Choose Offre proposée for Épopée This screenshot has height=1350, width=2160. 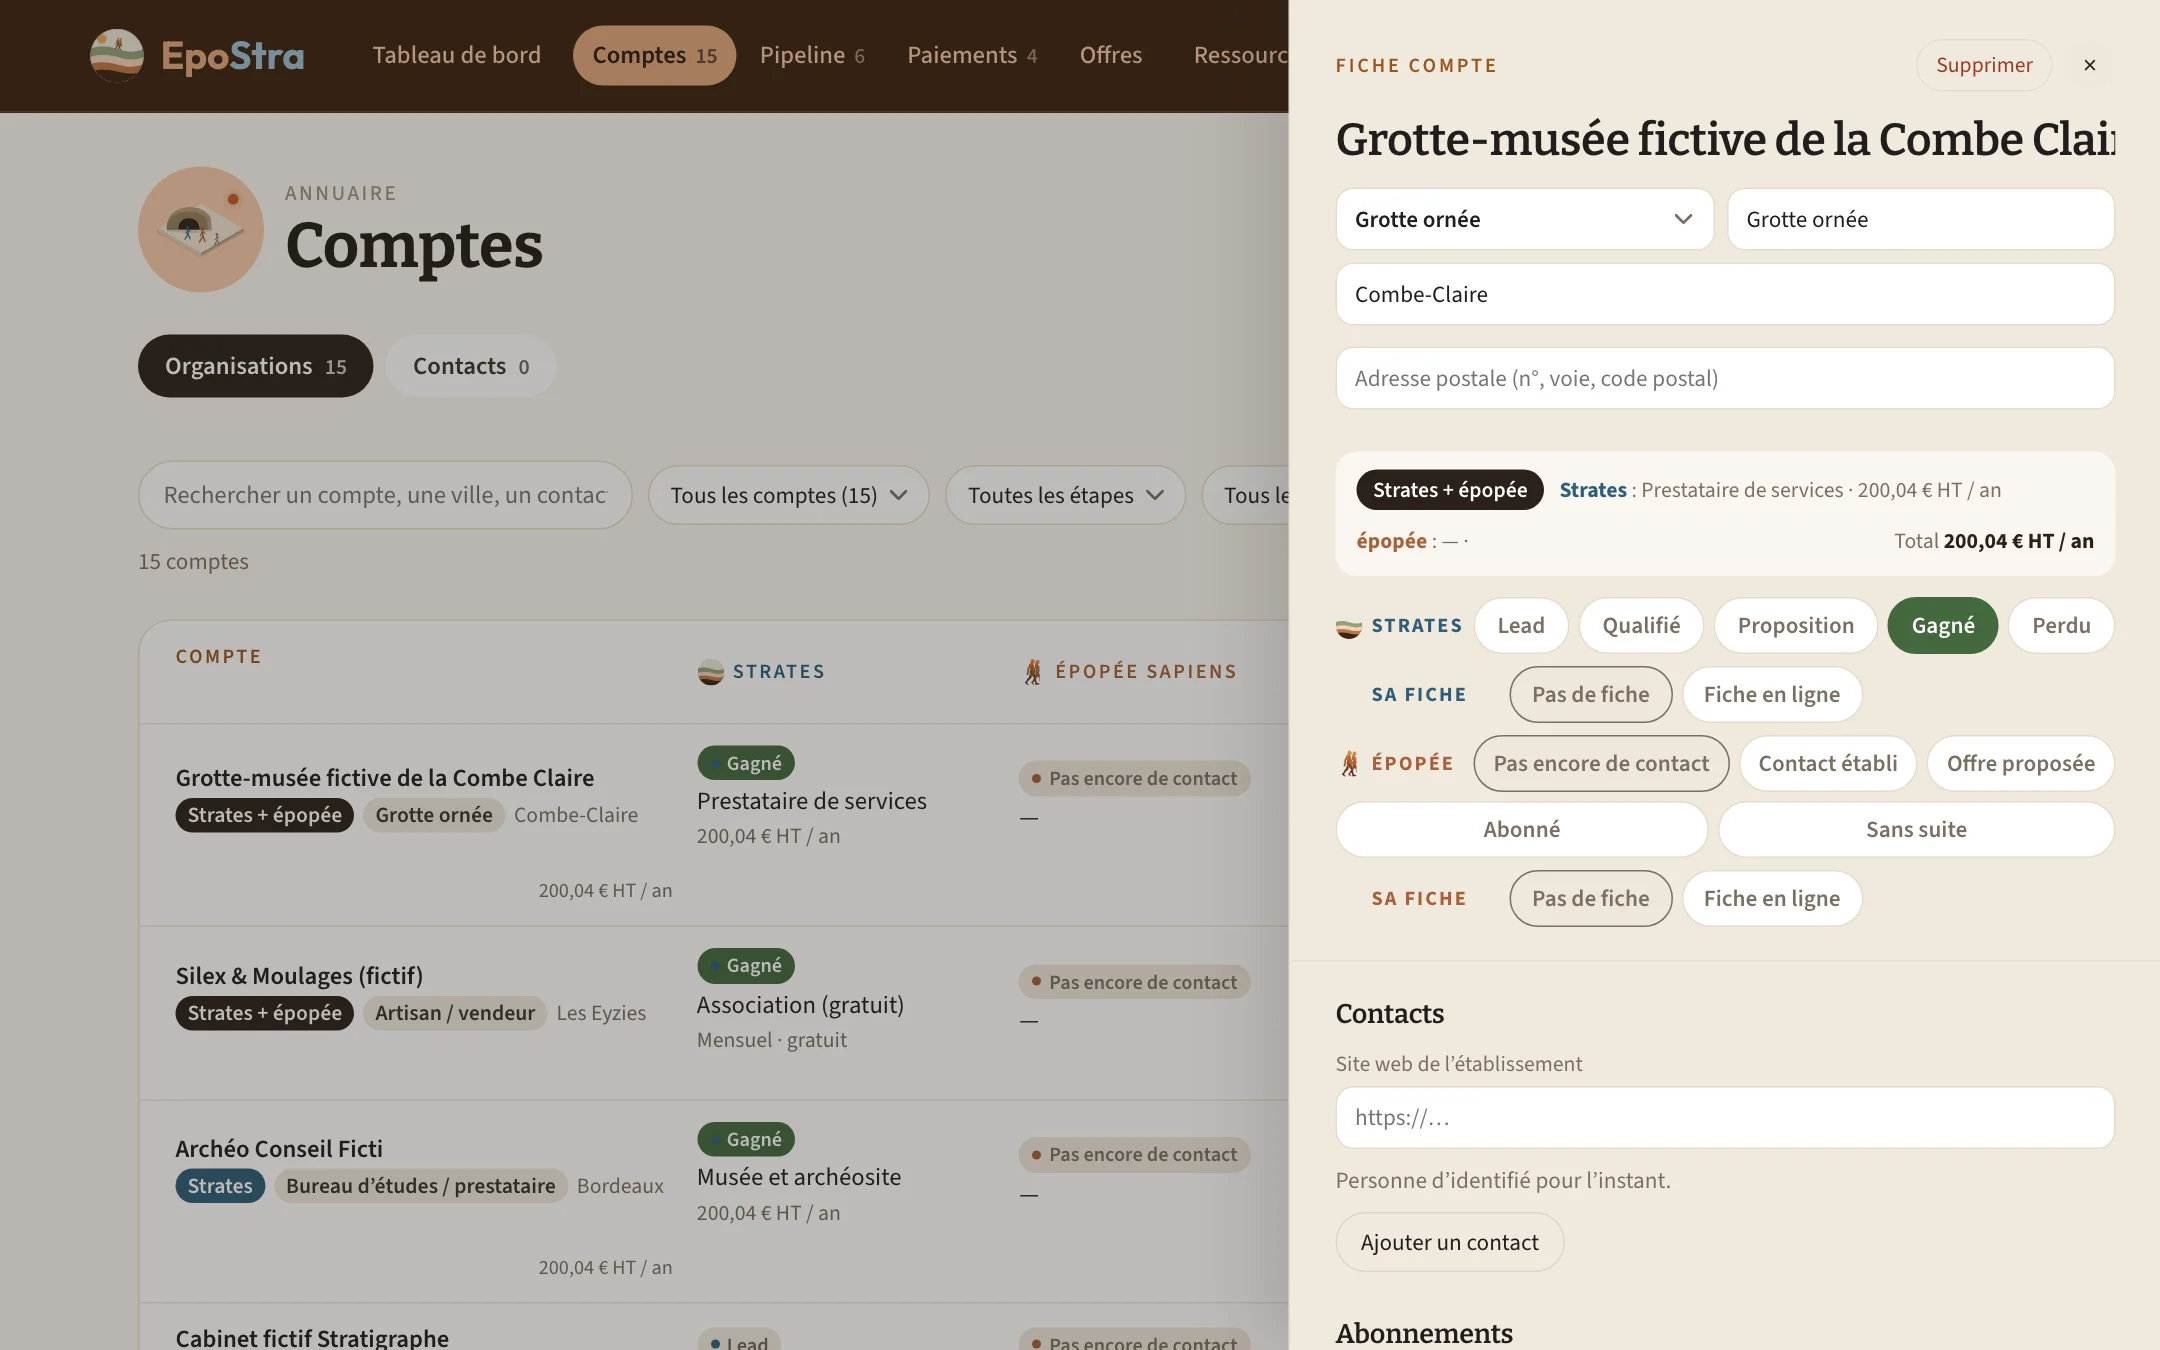[x=2020, y=764]
